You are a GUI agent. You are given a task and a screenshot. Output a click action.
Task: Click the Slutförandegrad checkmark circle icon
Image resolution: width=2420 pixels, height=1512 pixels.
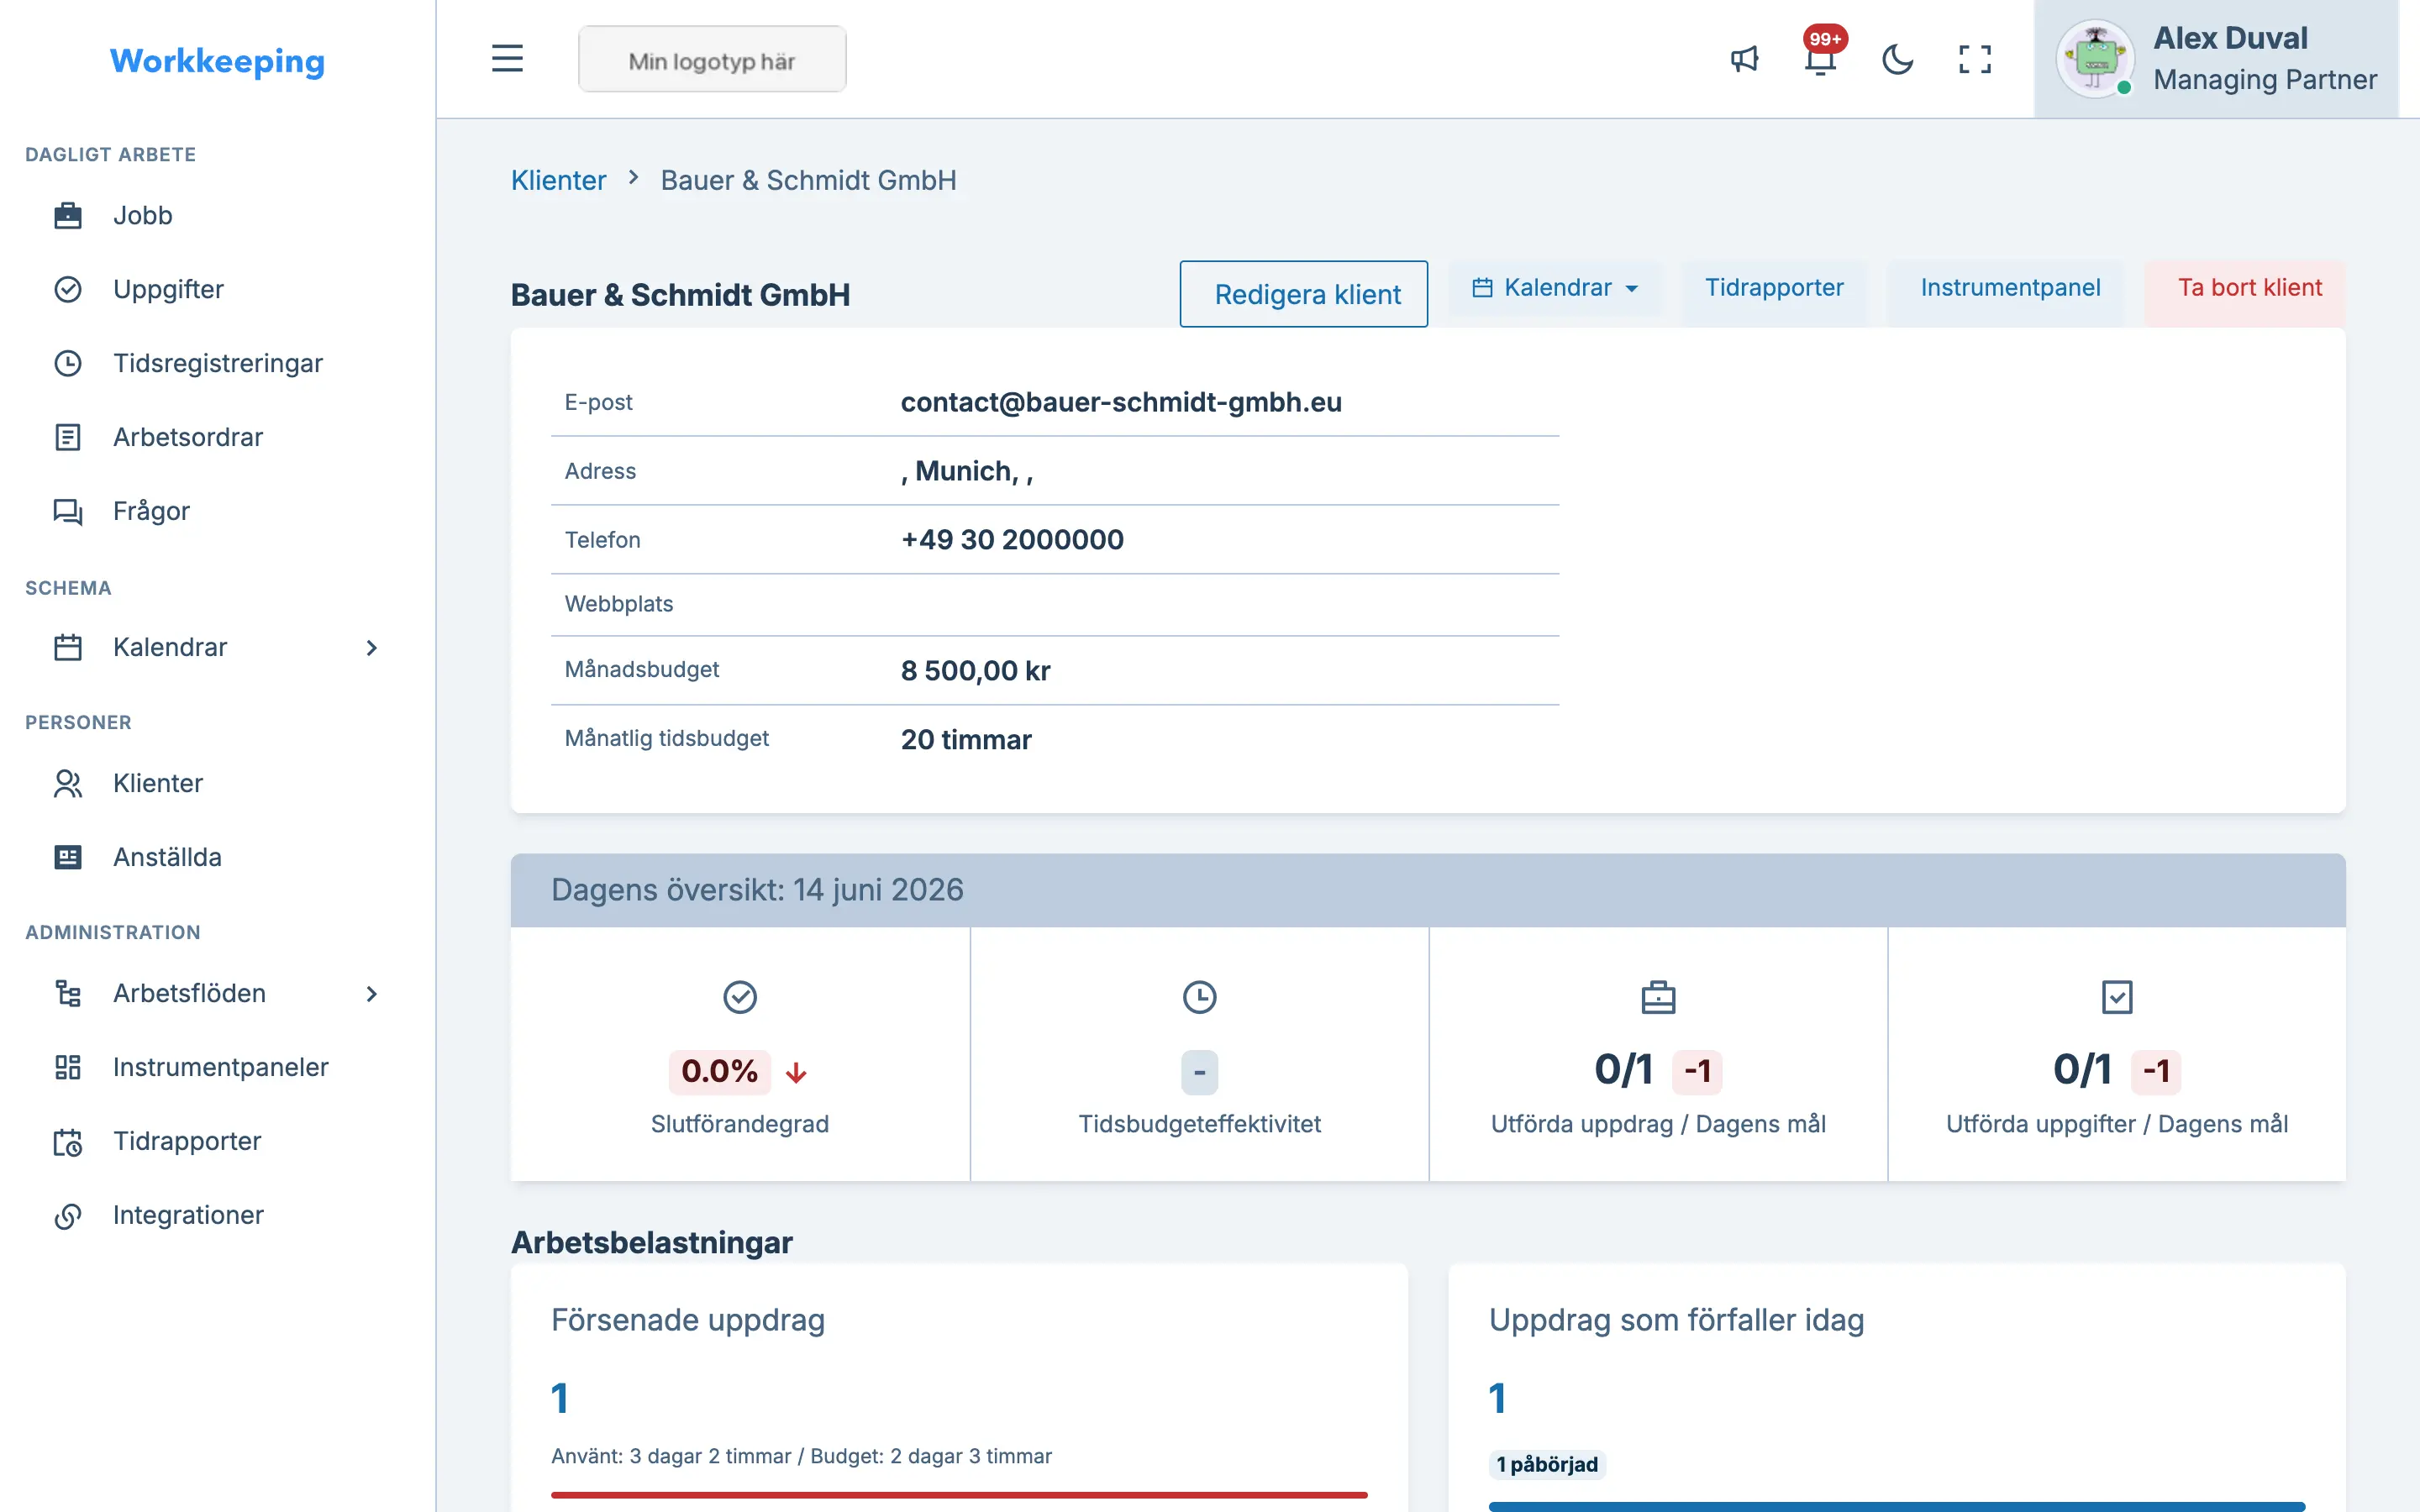(x=740, y=997)
